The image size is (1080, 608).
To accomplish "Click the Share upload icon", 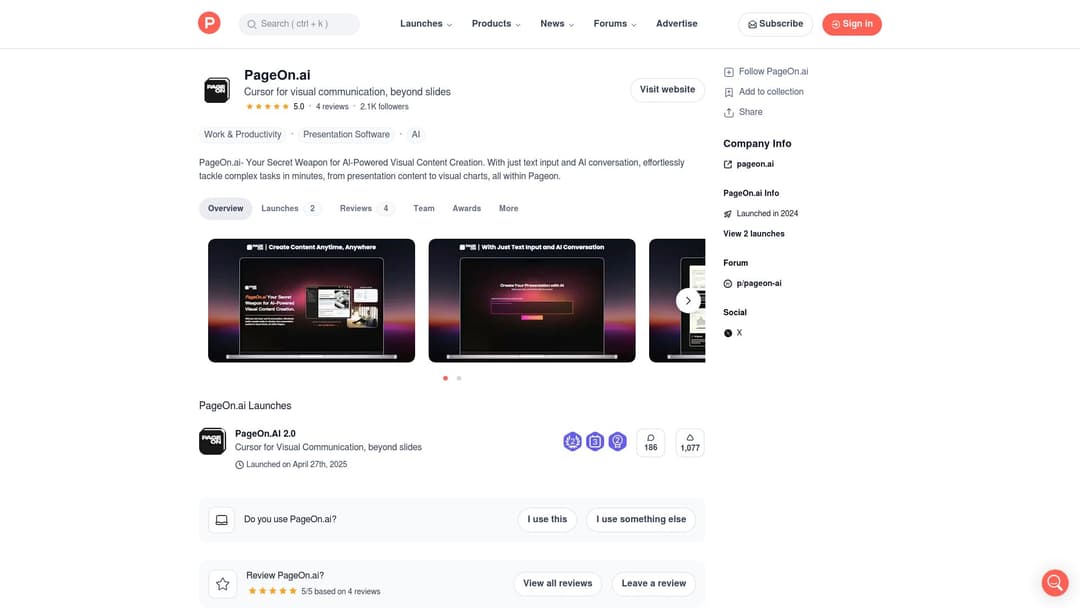I will point(729,112).
